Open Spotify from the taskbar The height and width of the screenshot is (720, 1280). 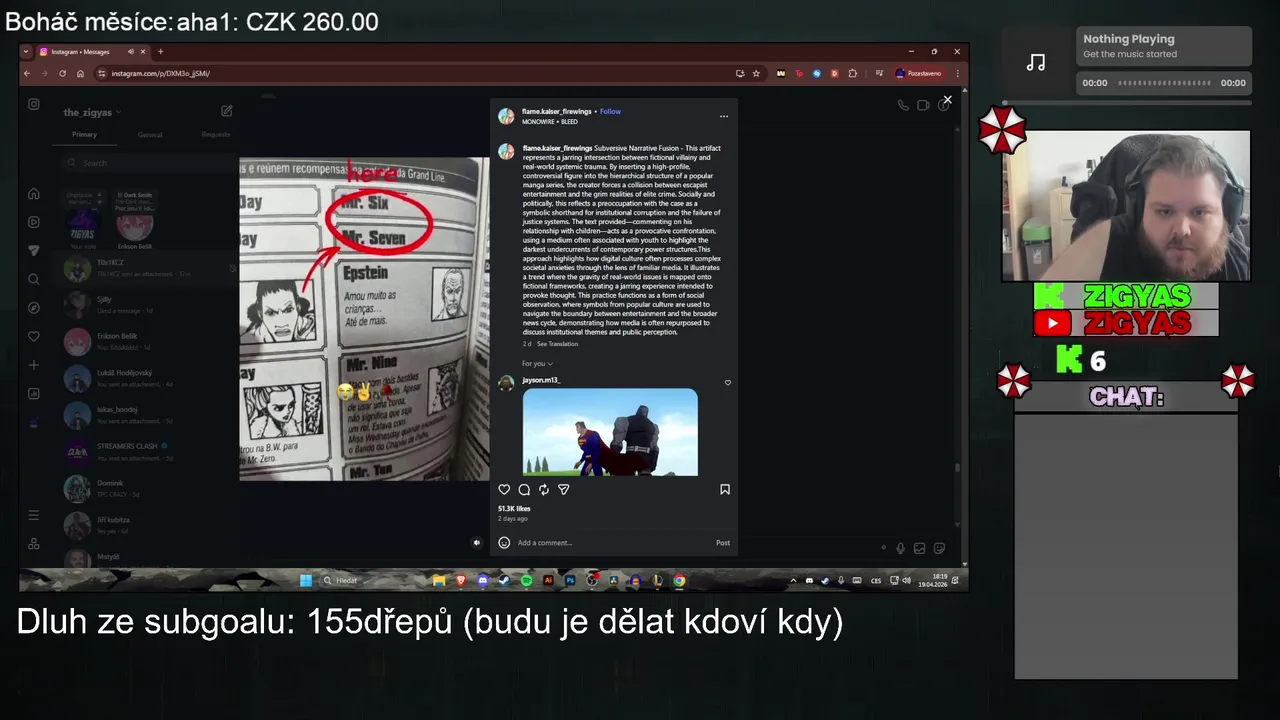click(x=527, y=580)
